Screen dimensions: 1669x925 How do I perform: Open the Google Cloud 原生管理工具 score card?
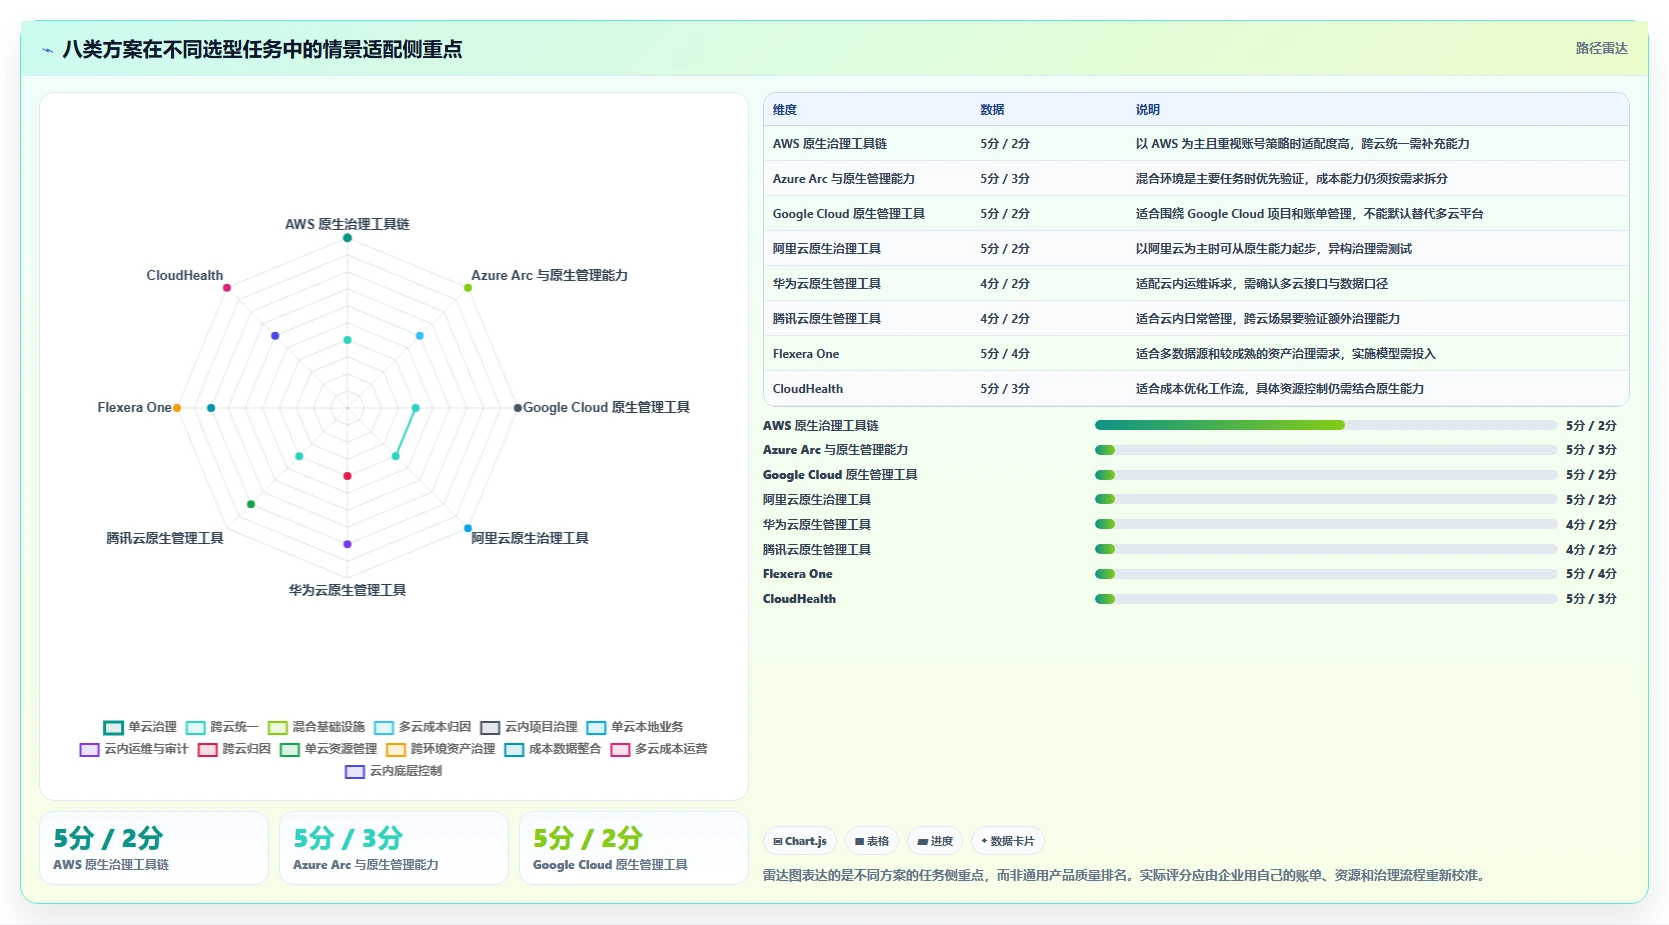[x=634, y=848]
